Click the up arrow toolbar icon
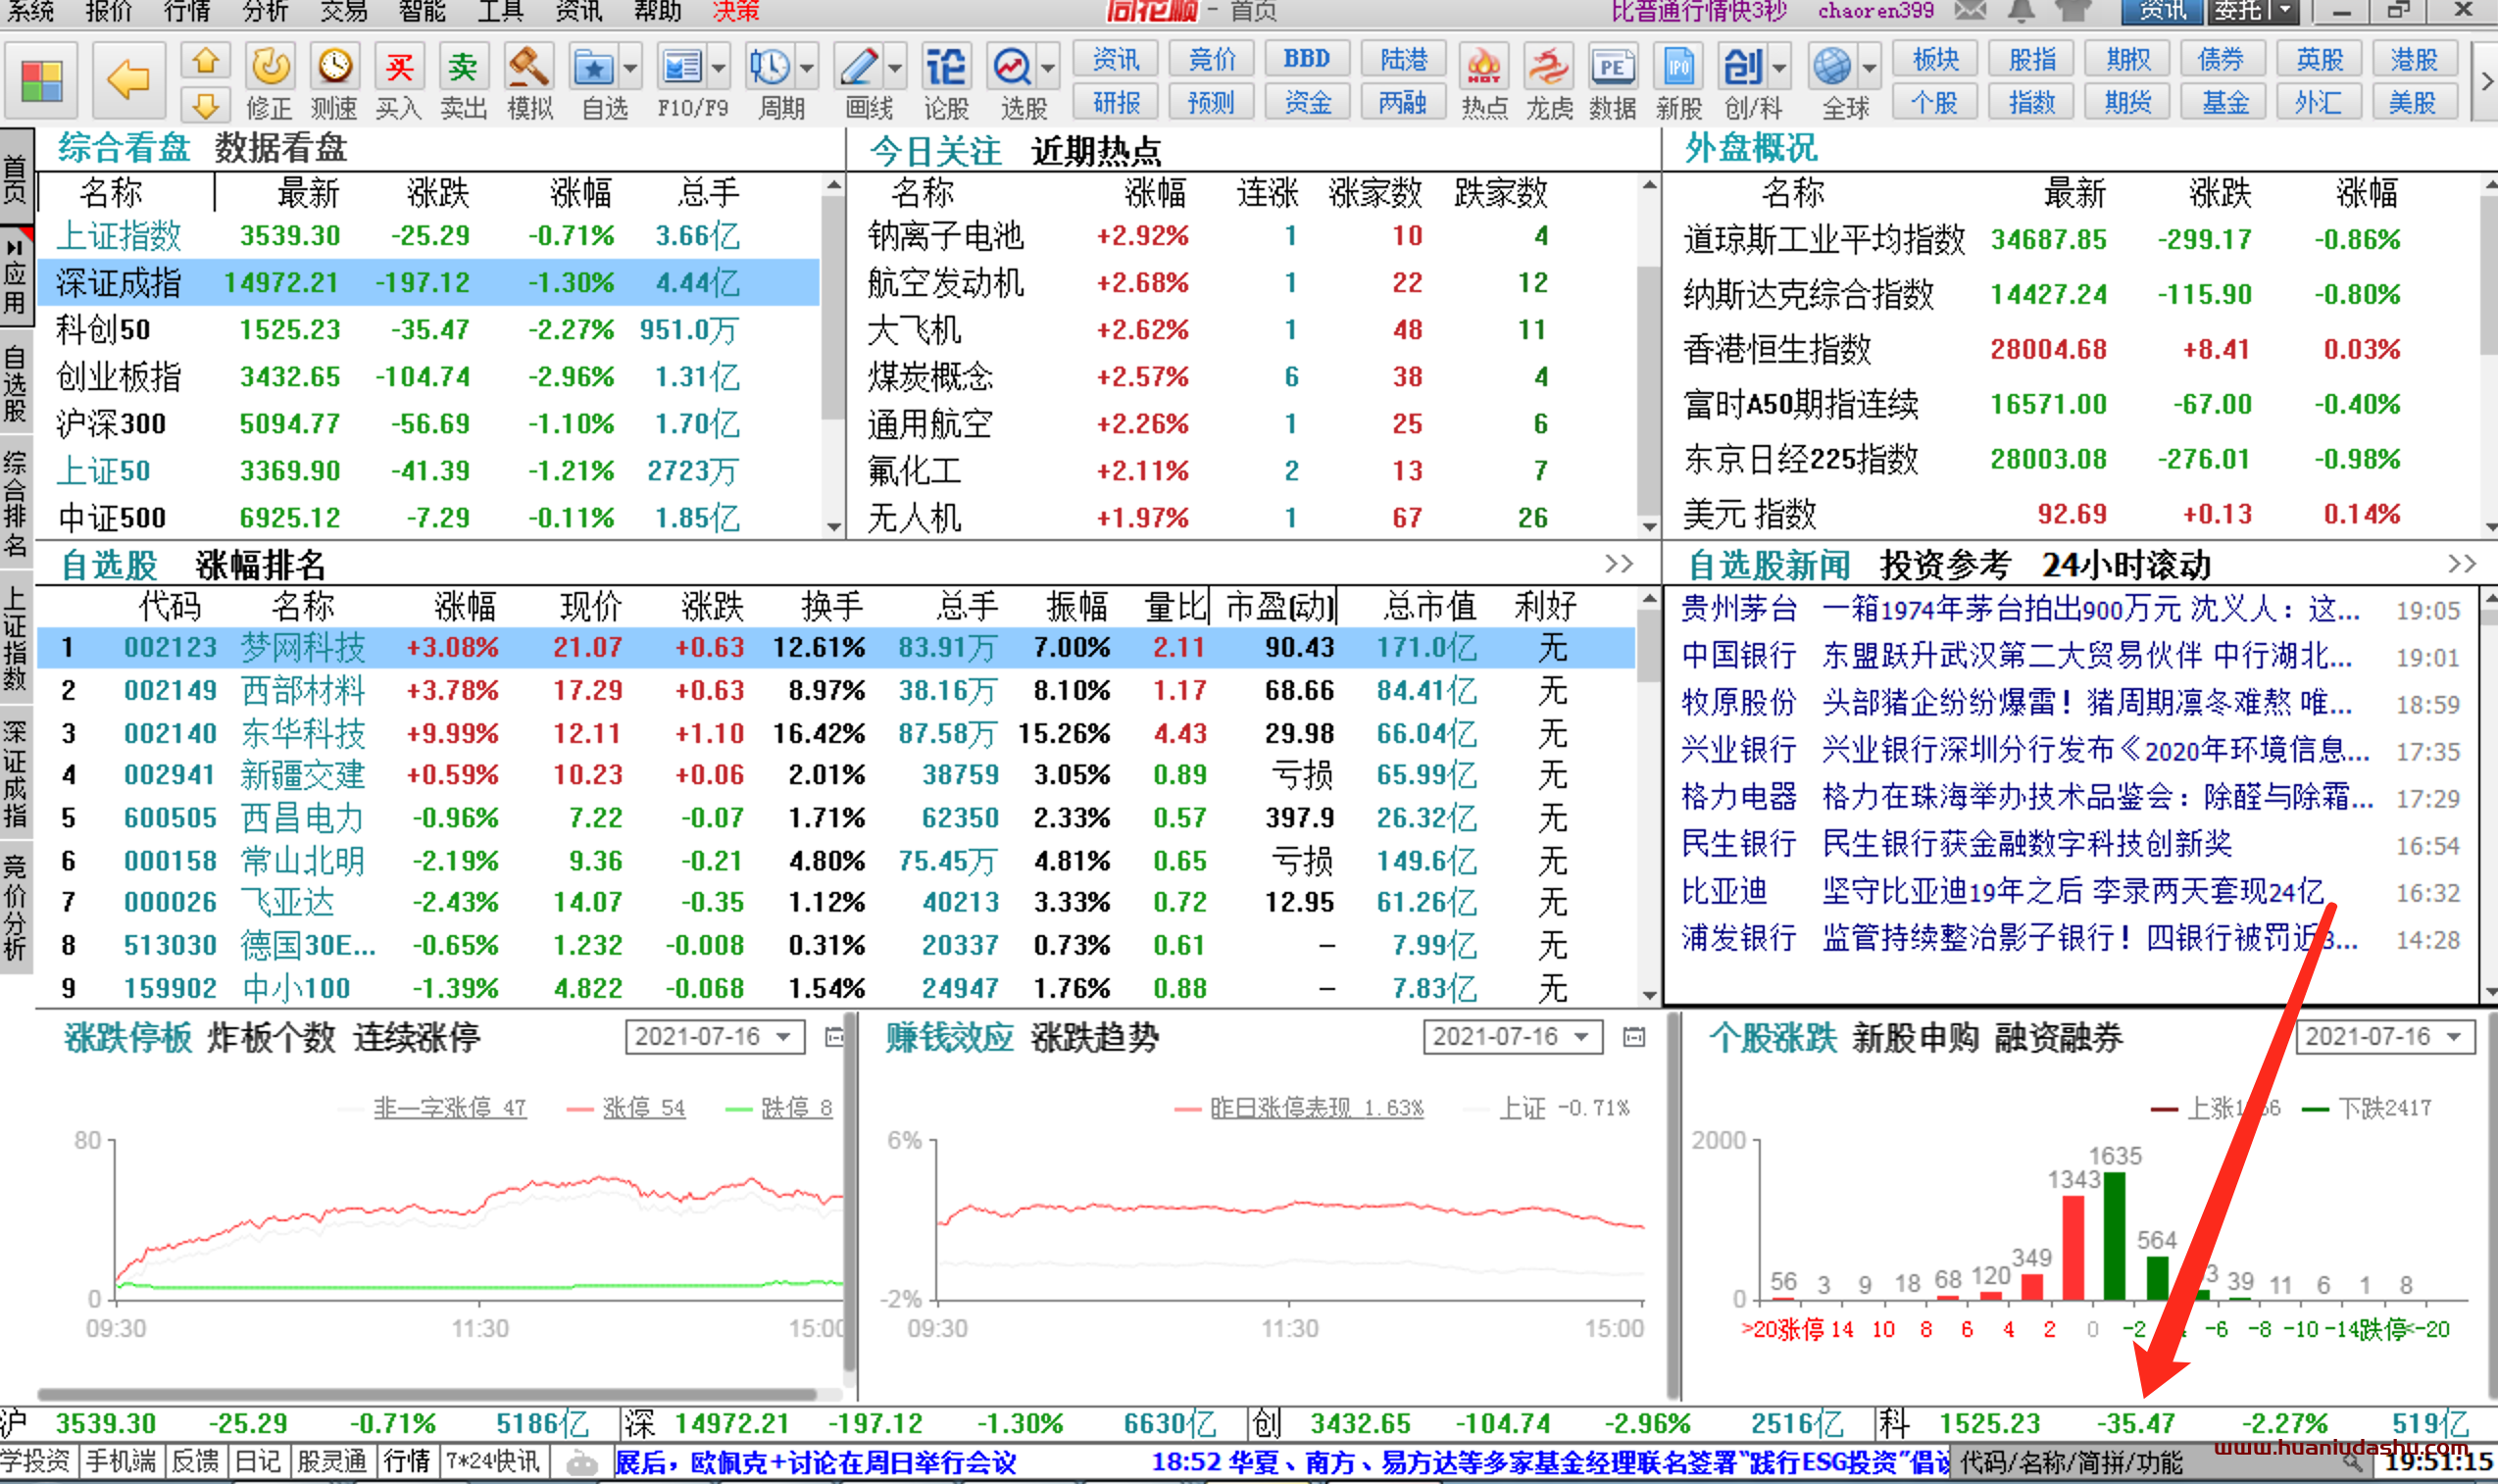The width and height of the screenshot is (2498, 1484). 205,61
